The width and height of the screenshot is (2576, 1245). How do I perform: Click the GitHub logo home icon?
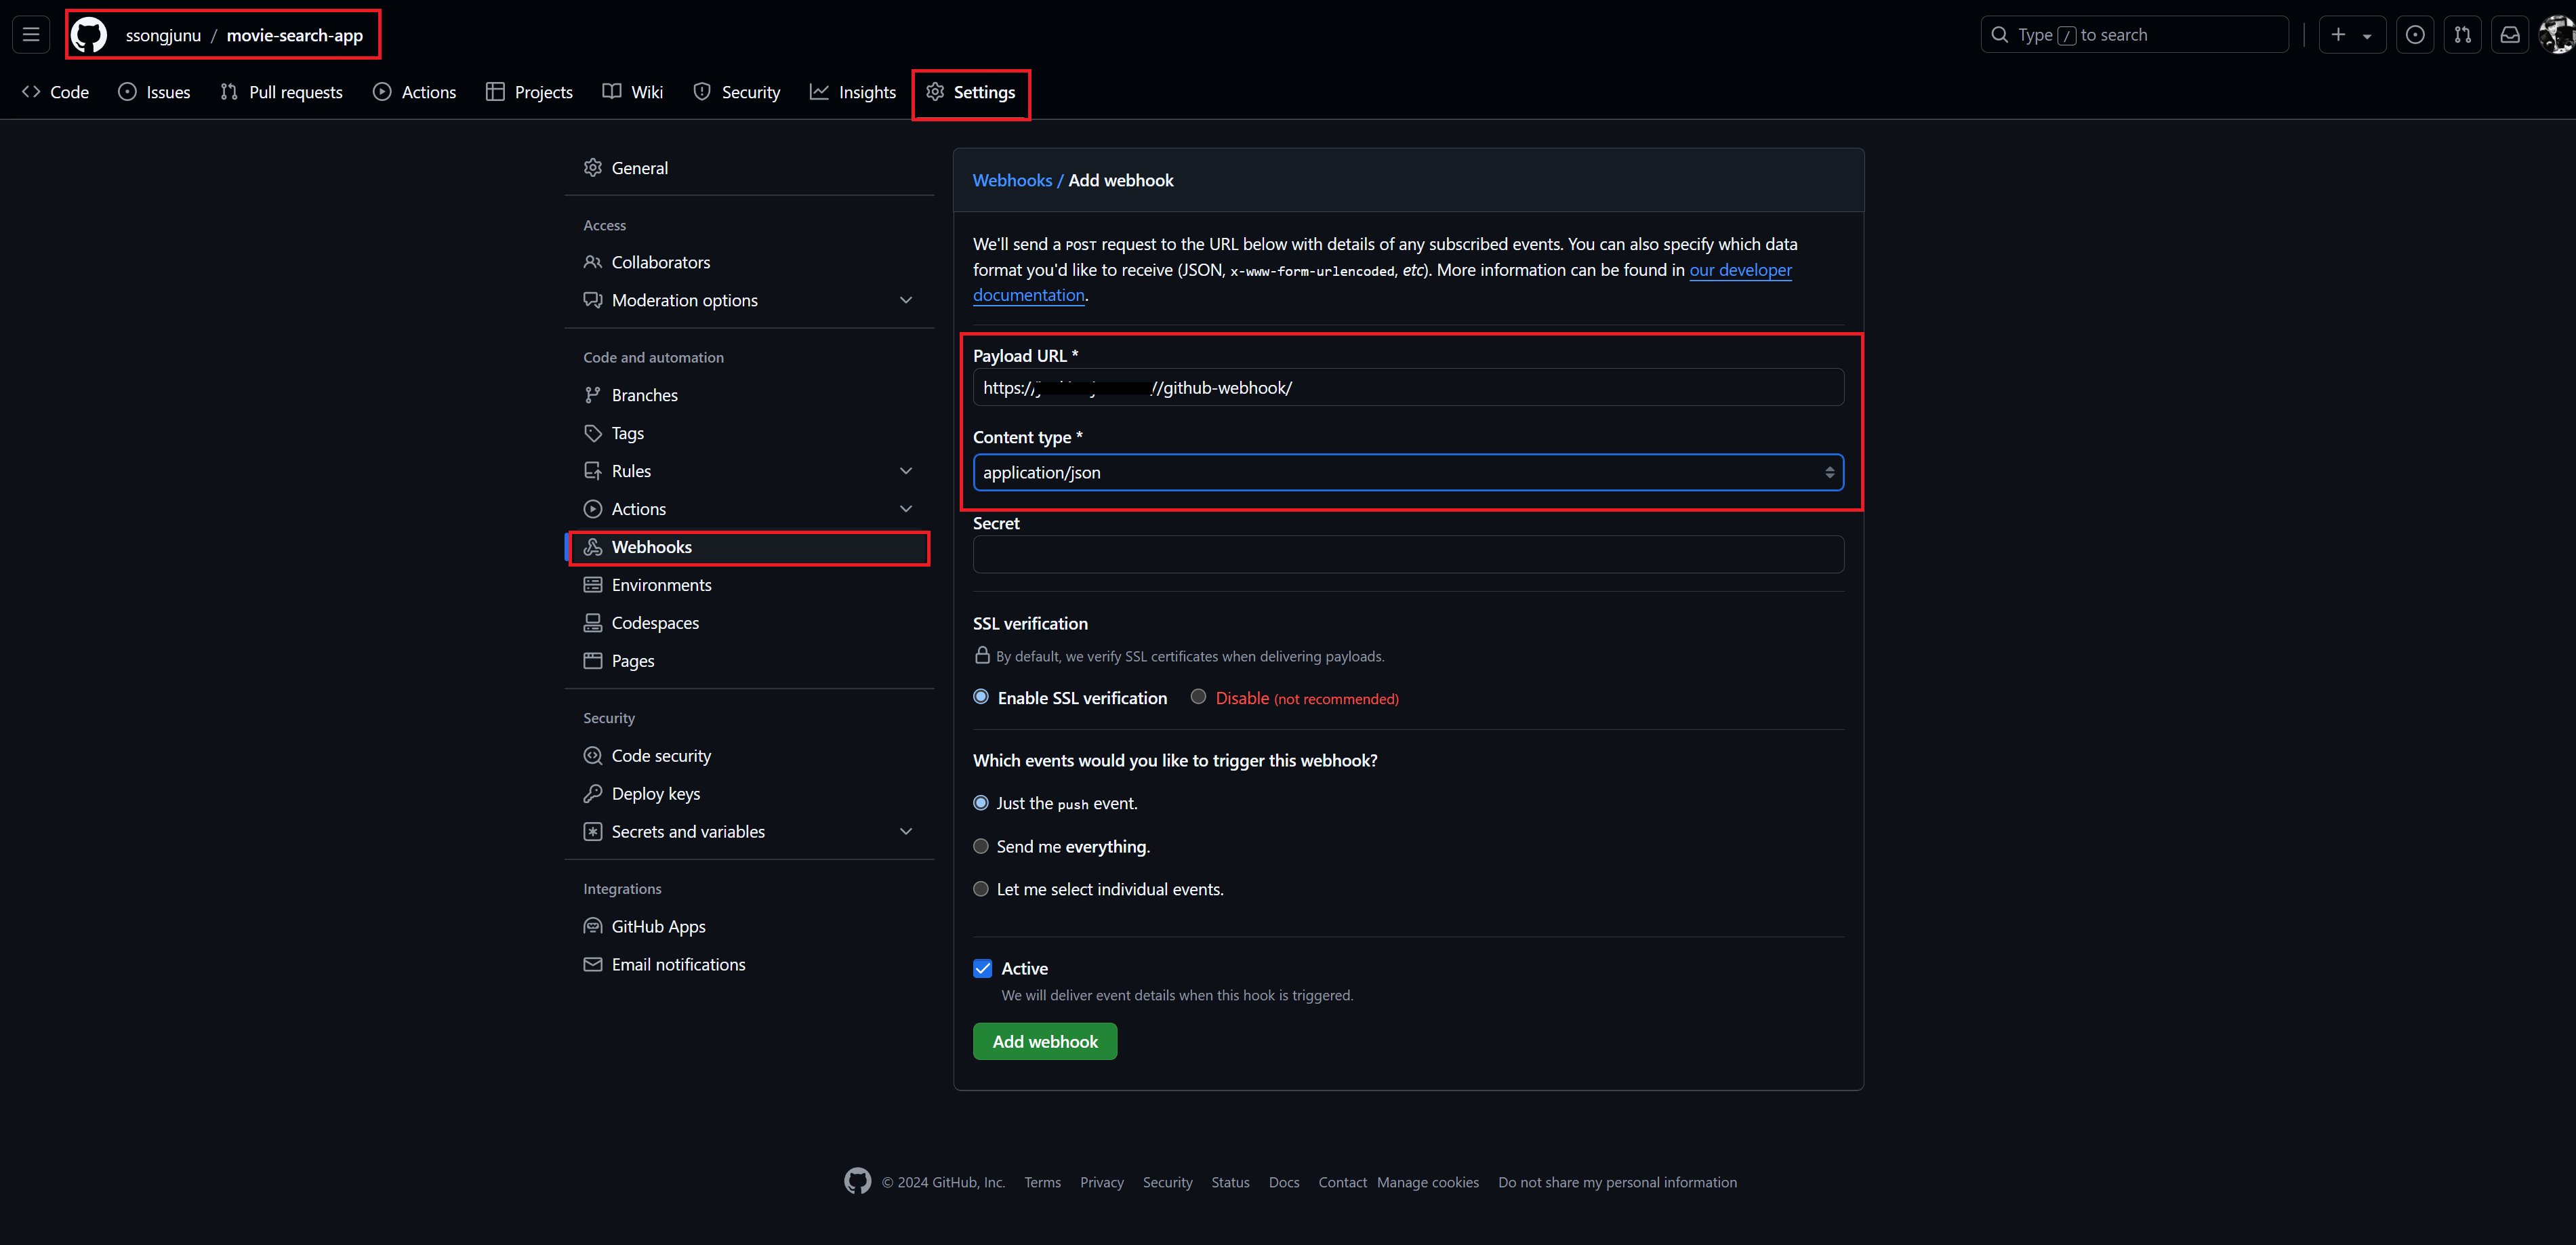click(x=89, y=35)
